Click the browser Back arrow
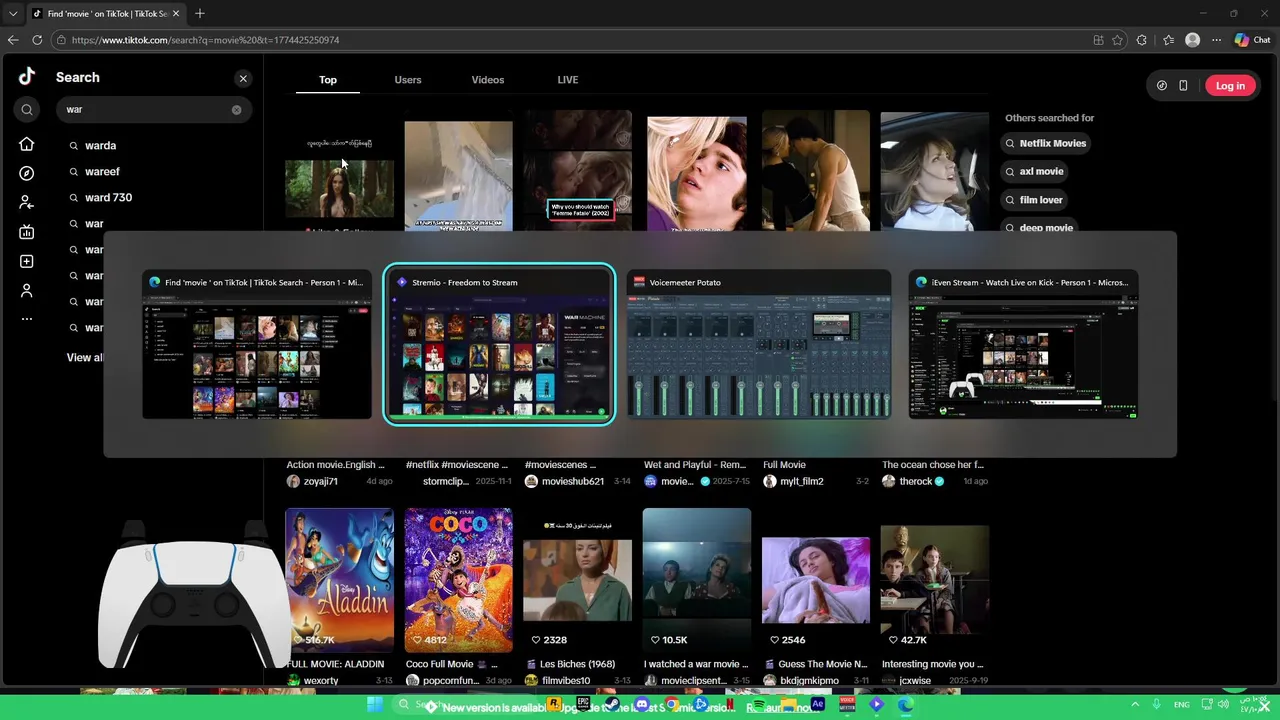 [13, 40]
